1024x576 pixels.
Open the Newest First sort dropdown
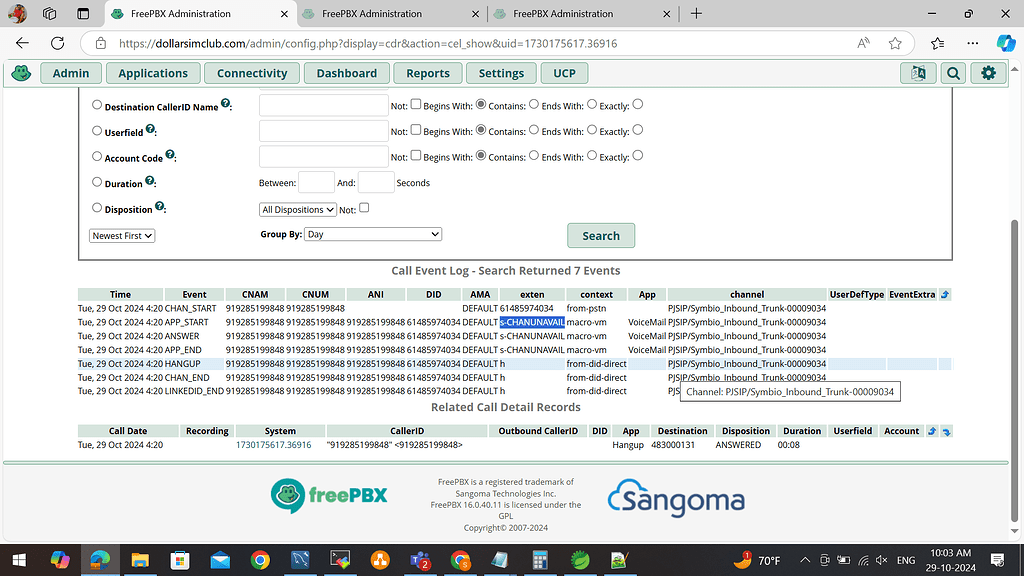[x=121, y=235]
